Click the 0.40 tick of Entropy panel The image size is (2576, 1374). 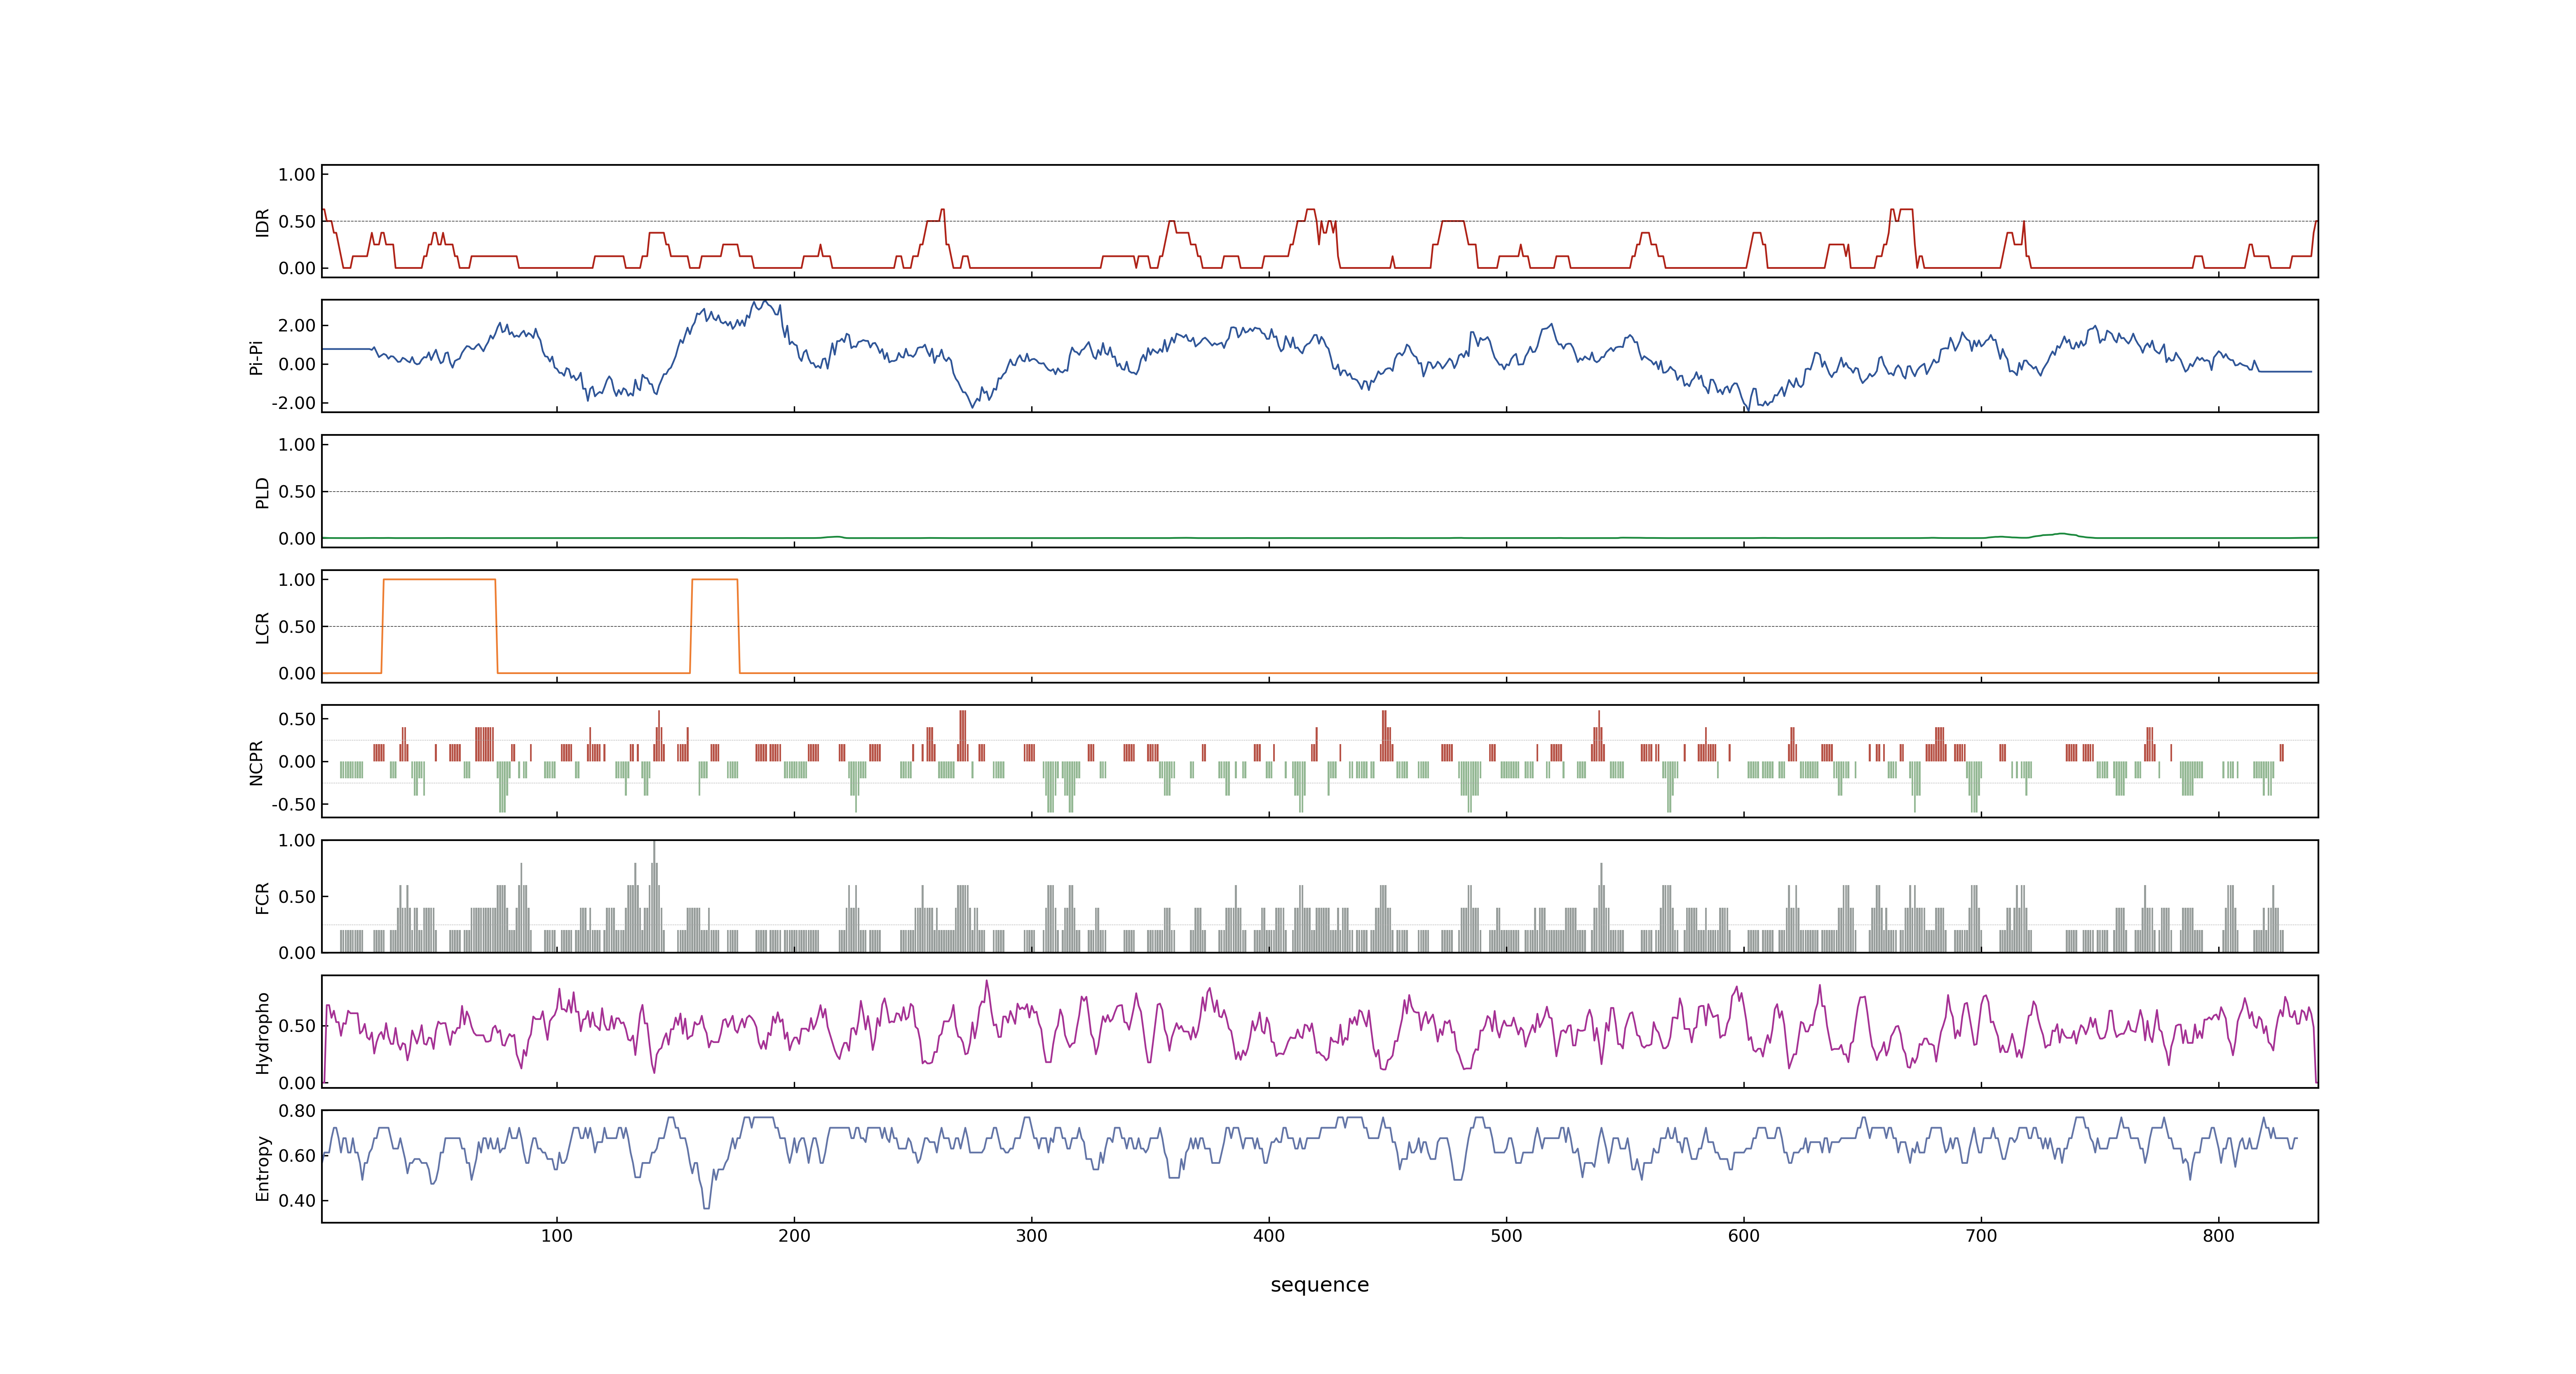coord(297,1201)
